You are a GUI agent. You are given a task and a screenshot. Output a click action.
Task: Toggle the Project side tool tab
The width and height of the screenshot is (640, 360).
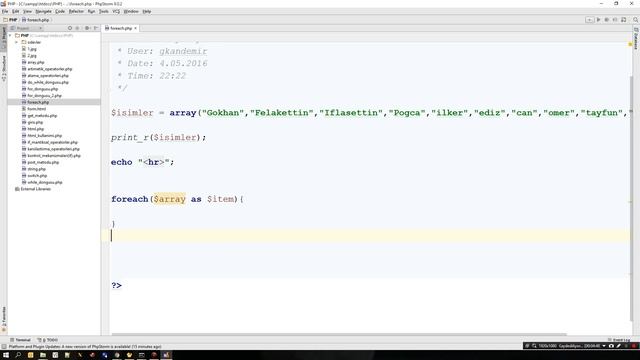point(4,38)
